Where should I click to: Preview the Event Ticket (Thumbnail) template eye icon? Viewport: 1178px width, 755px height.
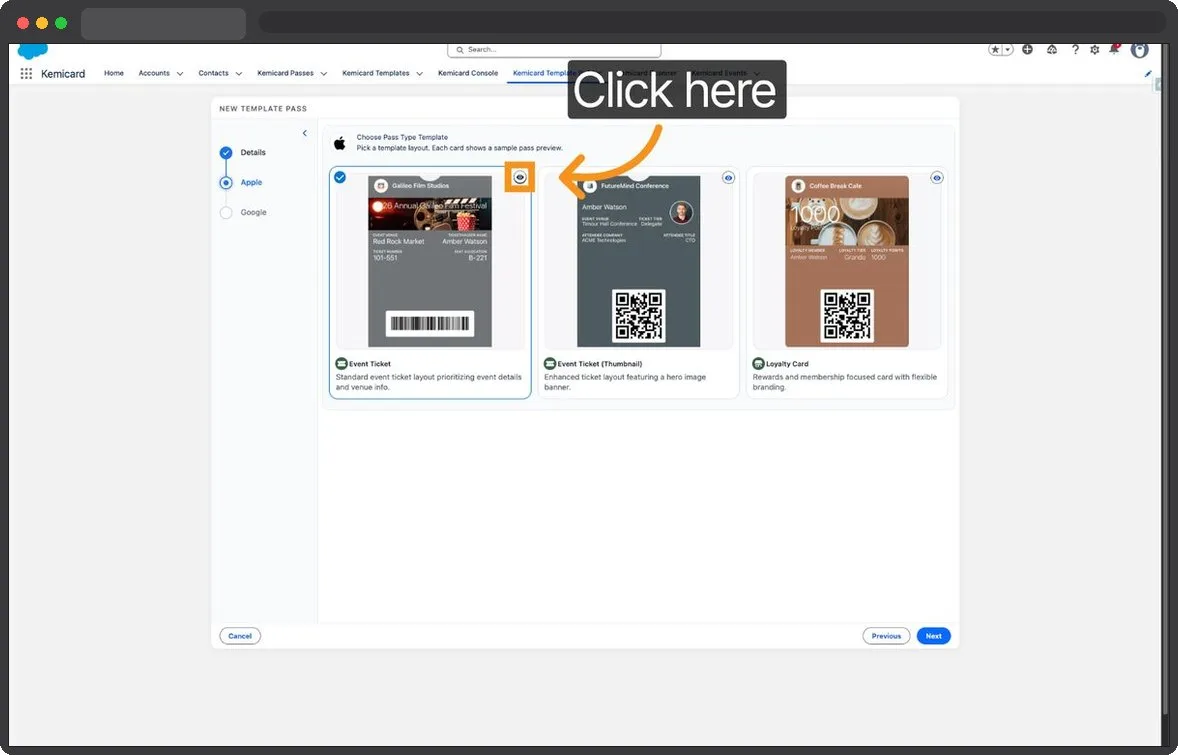728,178
